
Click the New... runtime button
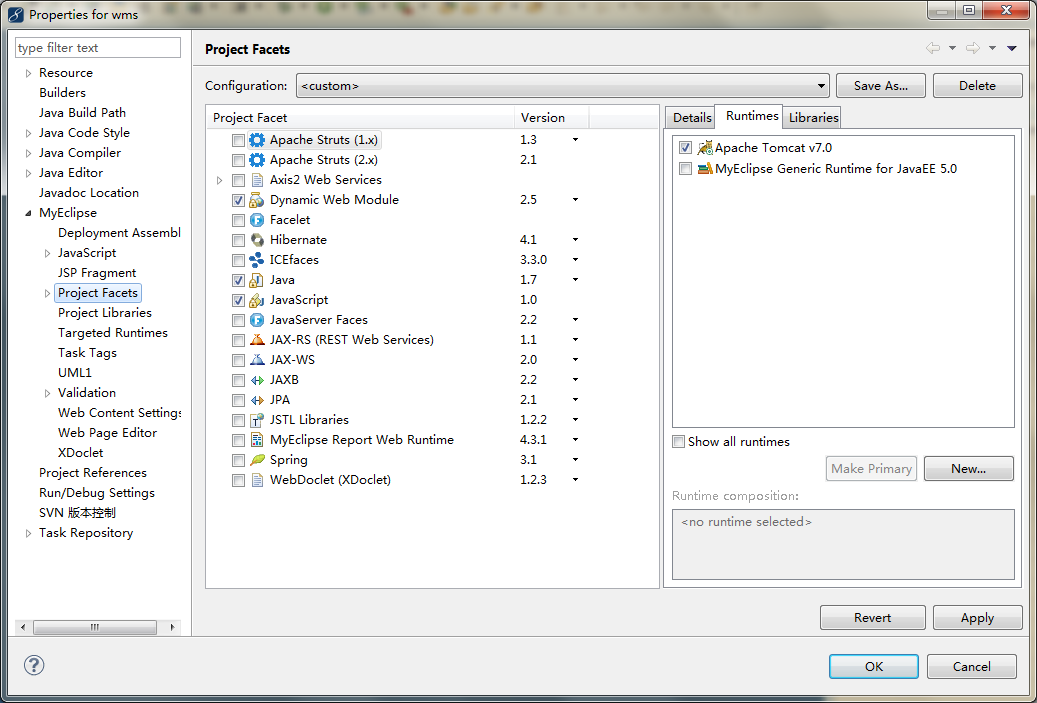click(968, 468)
